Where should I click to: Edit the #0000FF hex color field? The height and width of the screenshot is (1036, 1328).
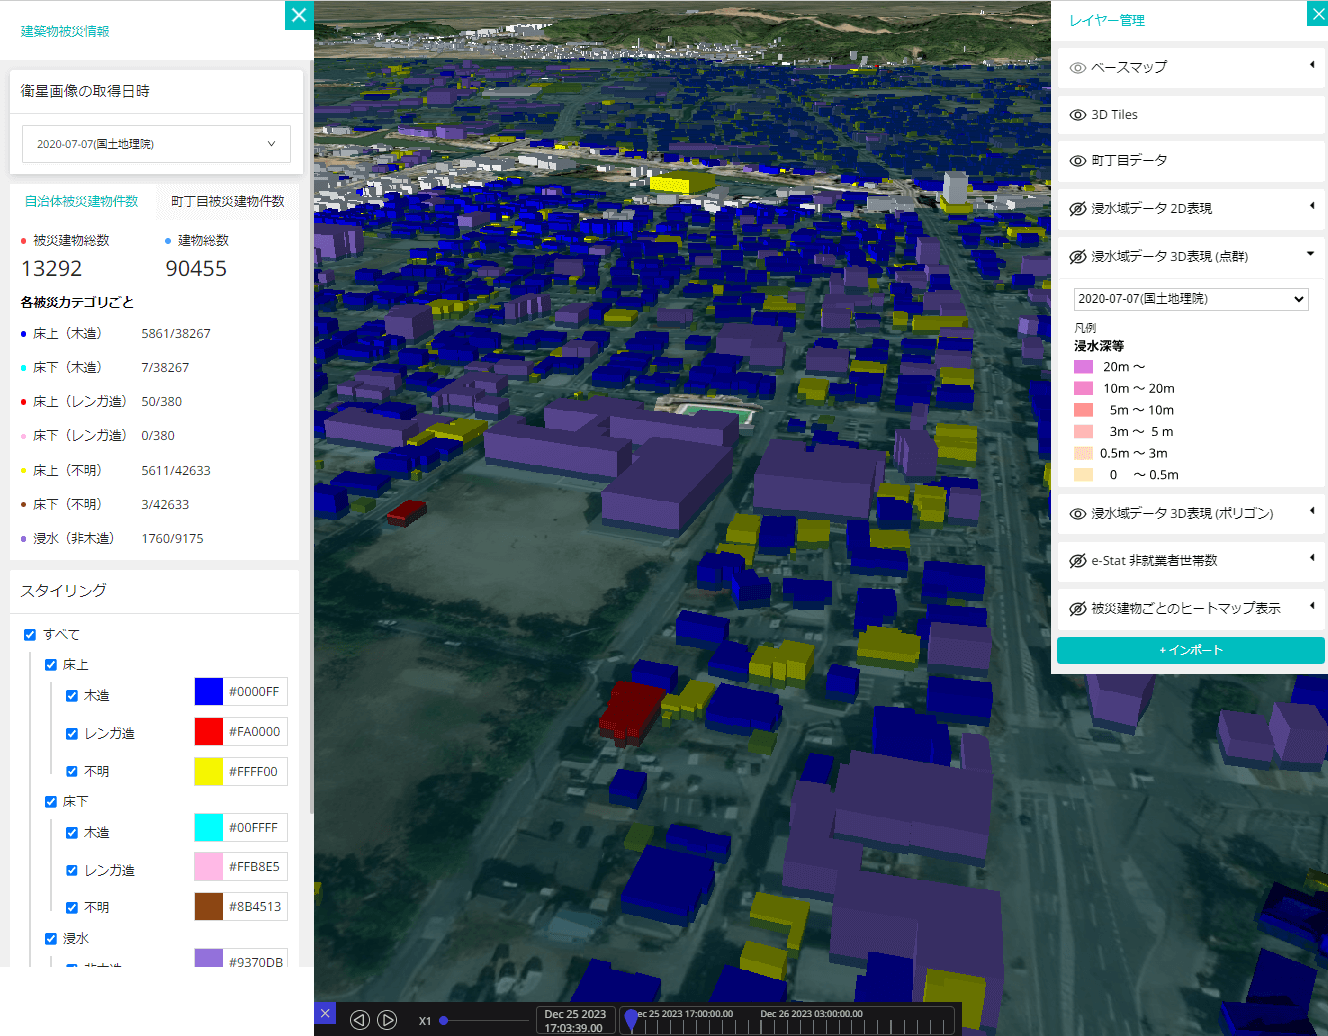[x=255, y=692]
